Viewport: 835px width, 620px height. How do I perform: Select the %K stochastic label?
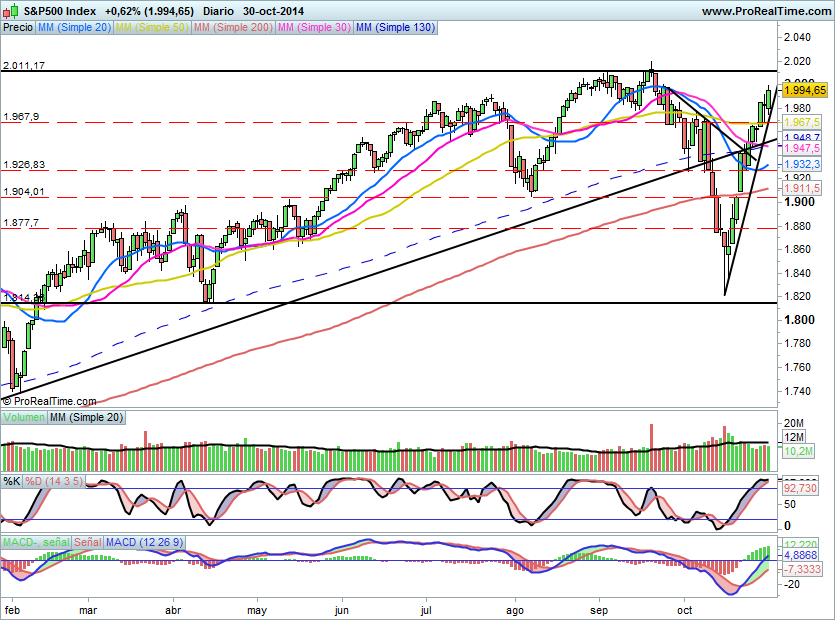tap(13, 480)
